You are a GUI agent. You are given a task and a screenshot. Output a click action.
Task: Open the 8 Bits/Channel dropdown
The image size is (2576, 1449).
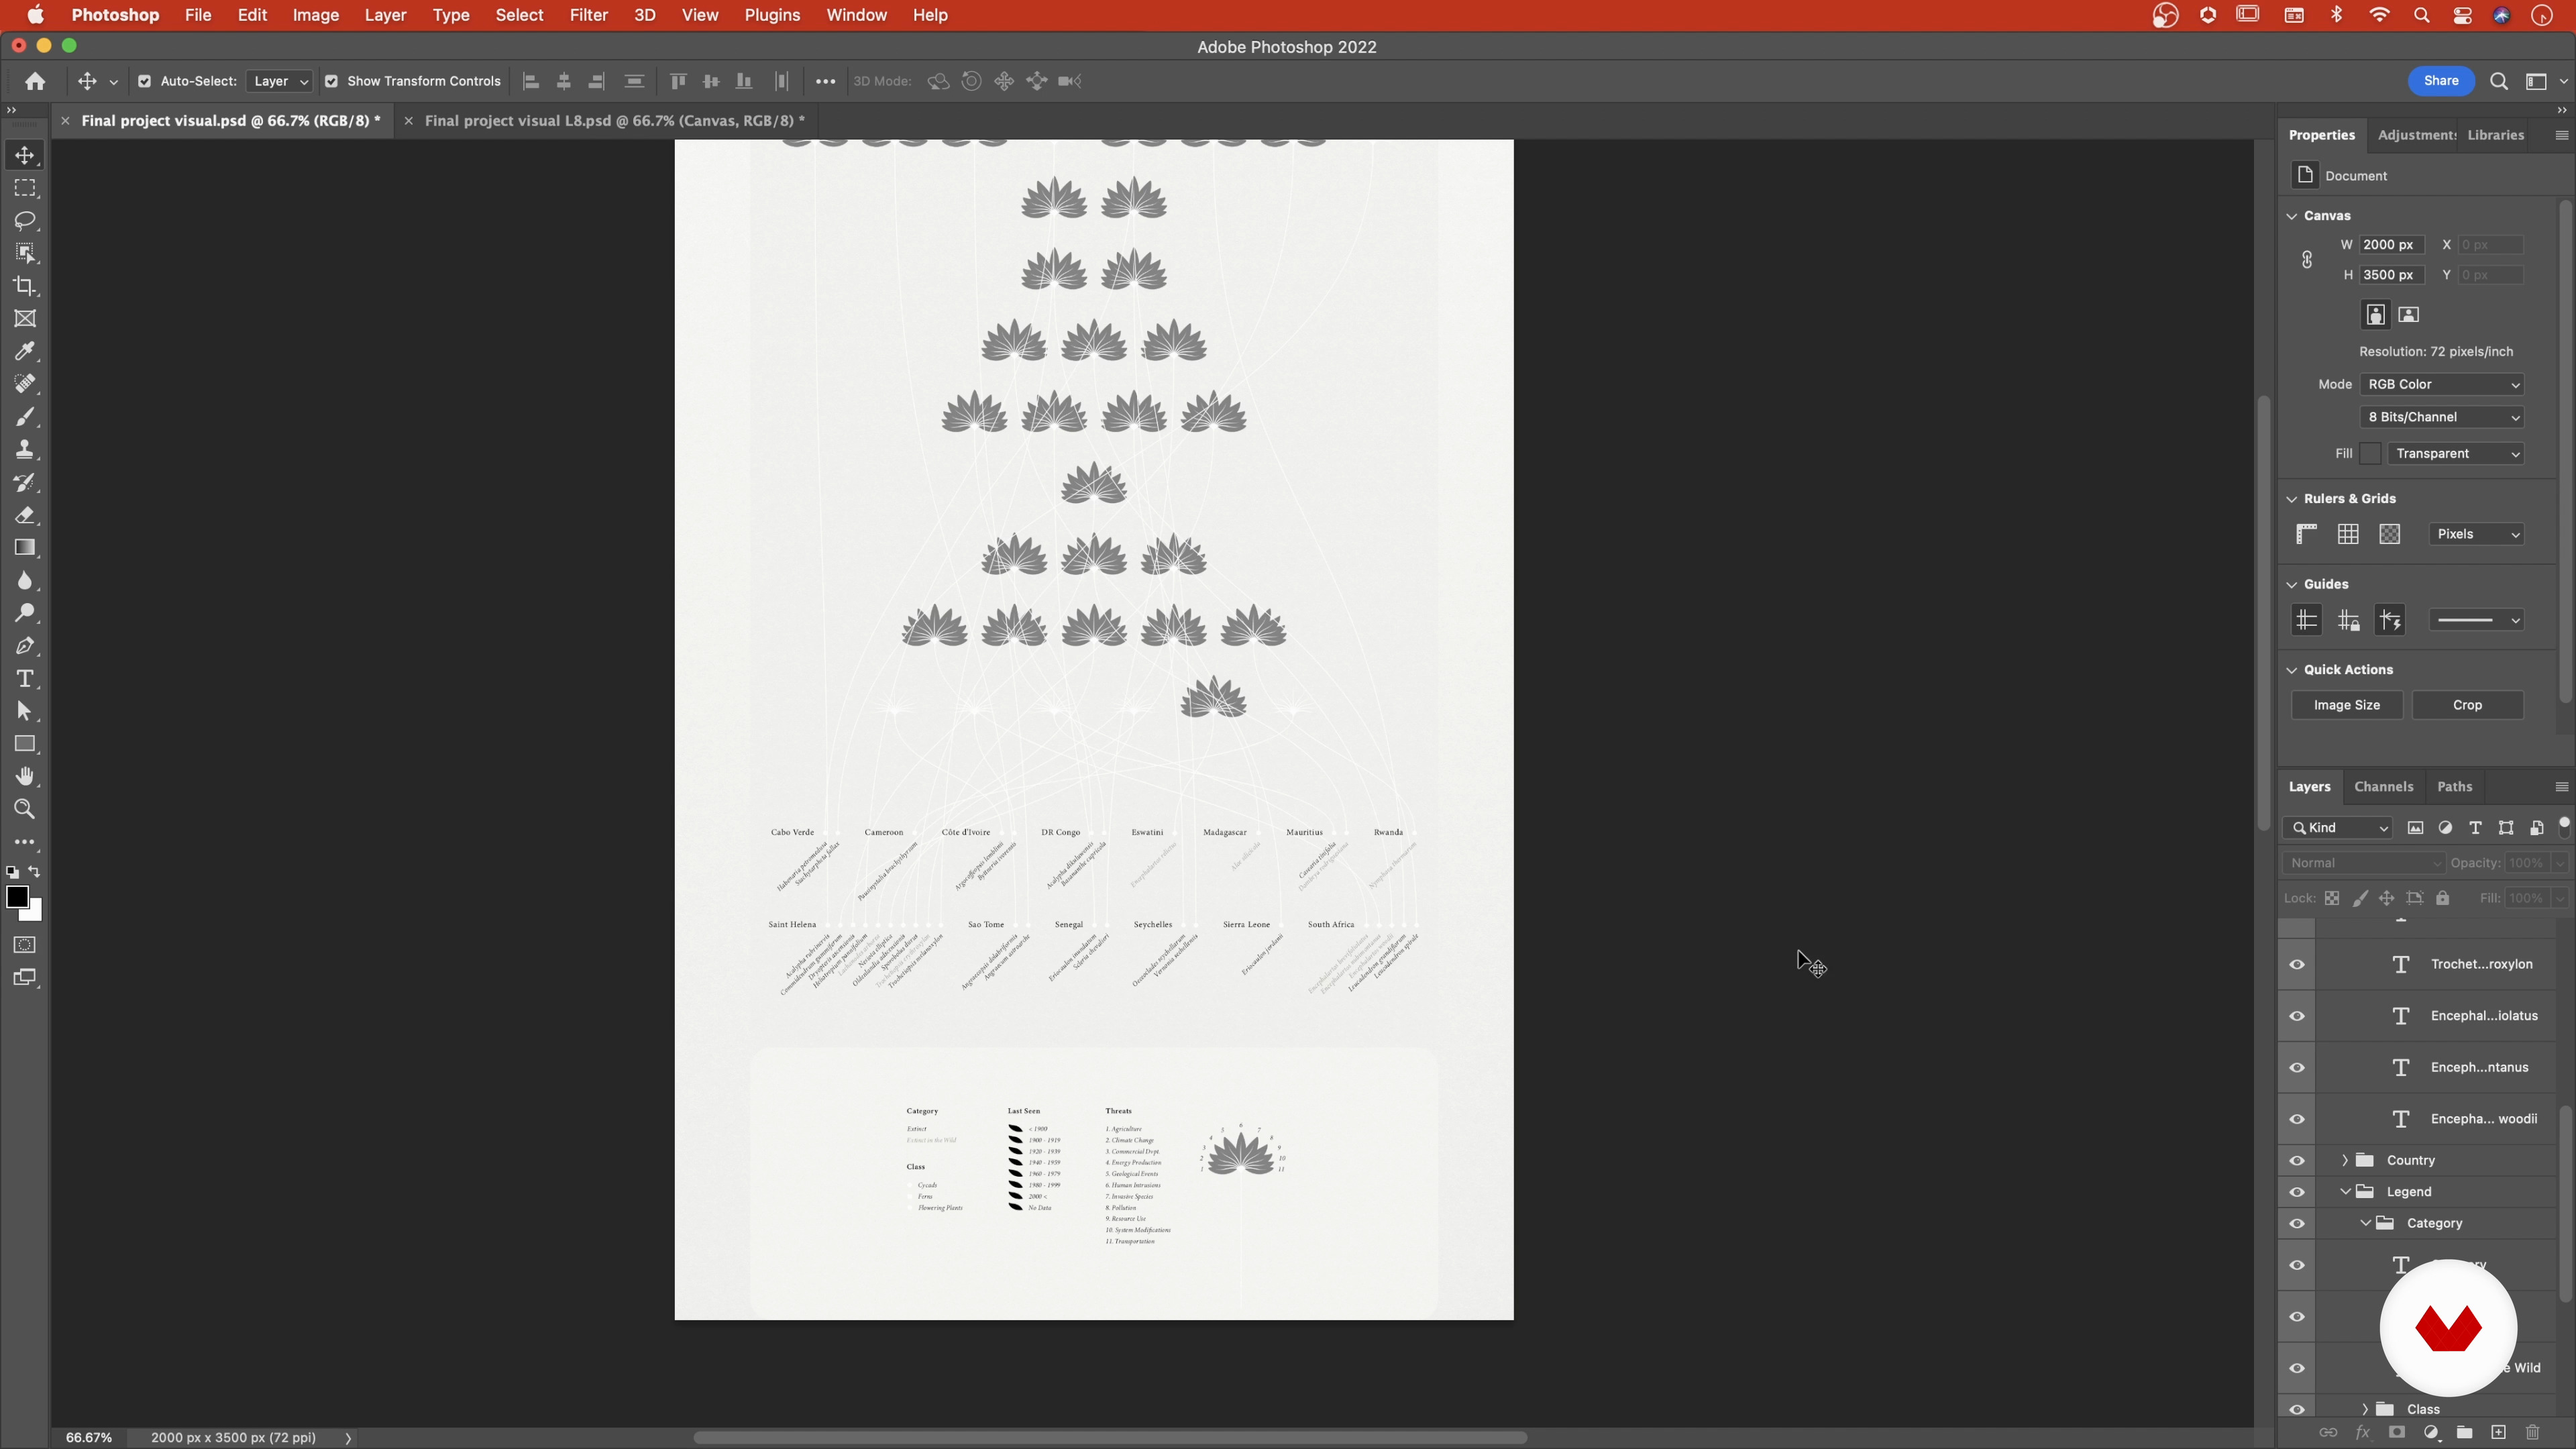[2442, 417]
